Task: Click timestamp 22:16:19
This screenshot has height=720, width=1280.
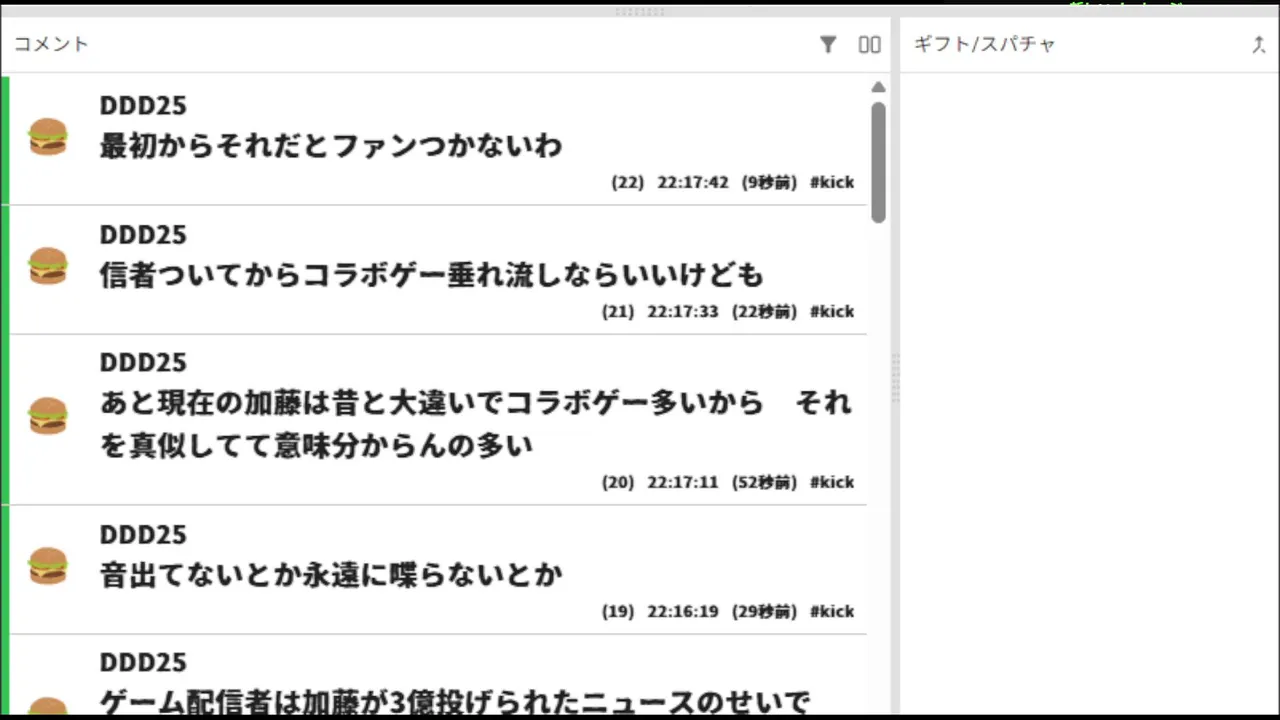Action: coord(683,611)
